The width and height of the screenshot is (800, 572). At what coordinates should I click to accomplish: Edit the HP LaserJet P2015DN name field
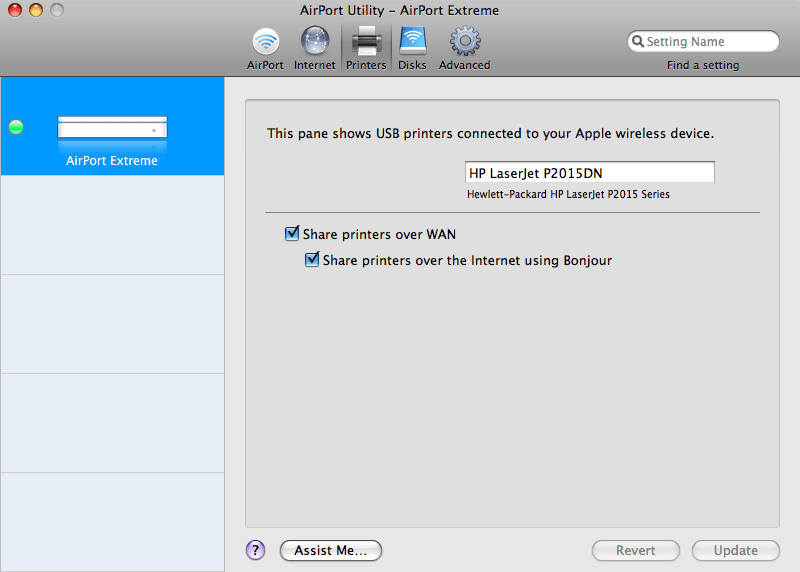point(590,173)
